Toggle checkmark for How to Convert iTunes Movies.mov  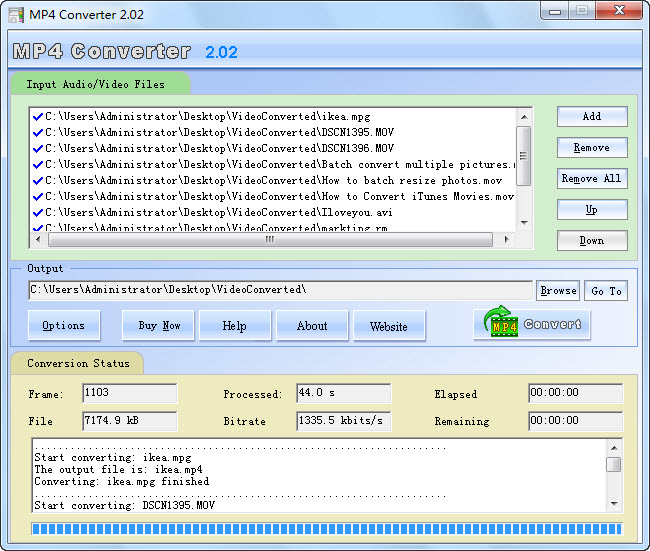(x=38, y=197)
